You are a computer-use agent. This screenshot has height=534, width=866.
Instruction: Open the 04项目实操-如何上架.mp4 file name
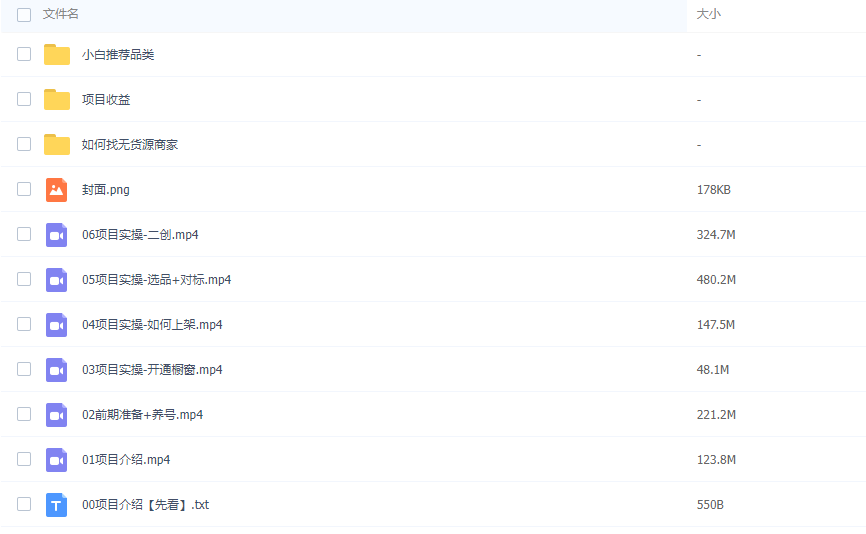[x=152, y=325]
